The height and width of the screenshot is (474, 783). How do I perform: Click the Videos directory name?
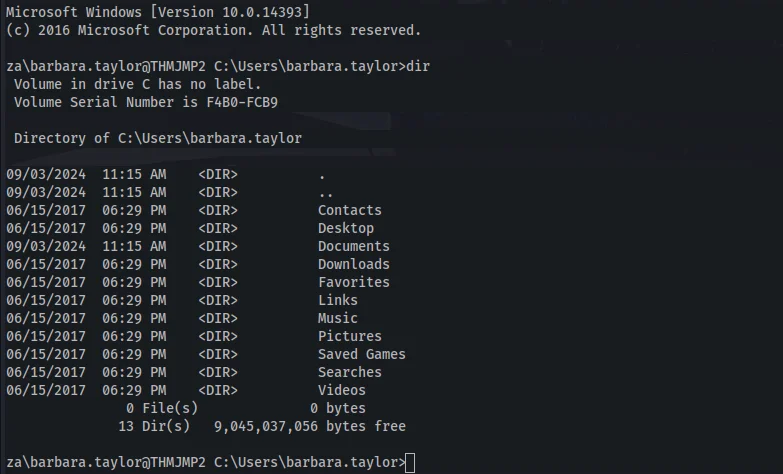[342, 390]
